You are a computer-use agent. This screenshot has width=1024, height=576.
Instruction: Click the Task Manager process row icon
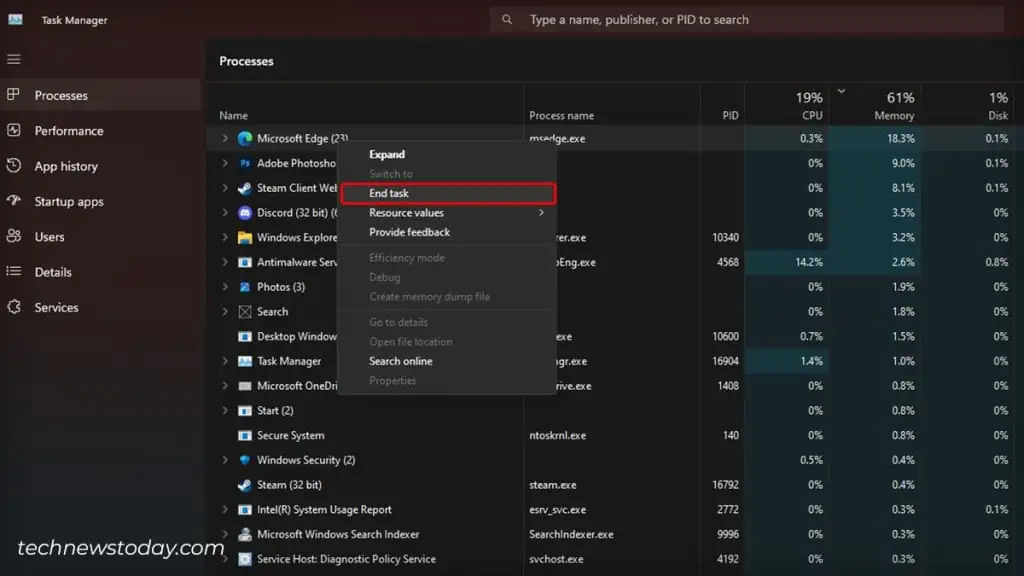tap(245, 361)
